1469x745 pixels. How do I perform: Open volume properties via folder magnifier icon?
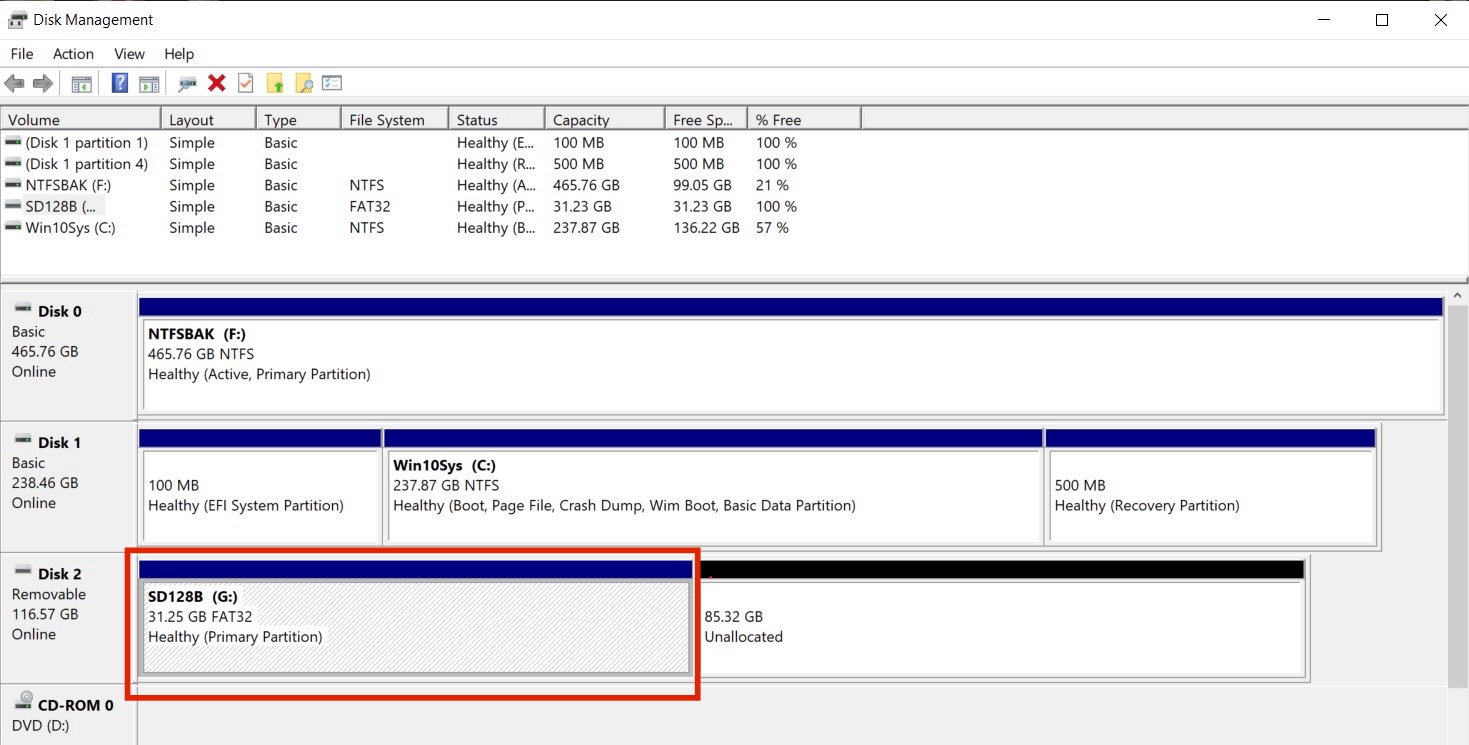[x=303, y=83]
